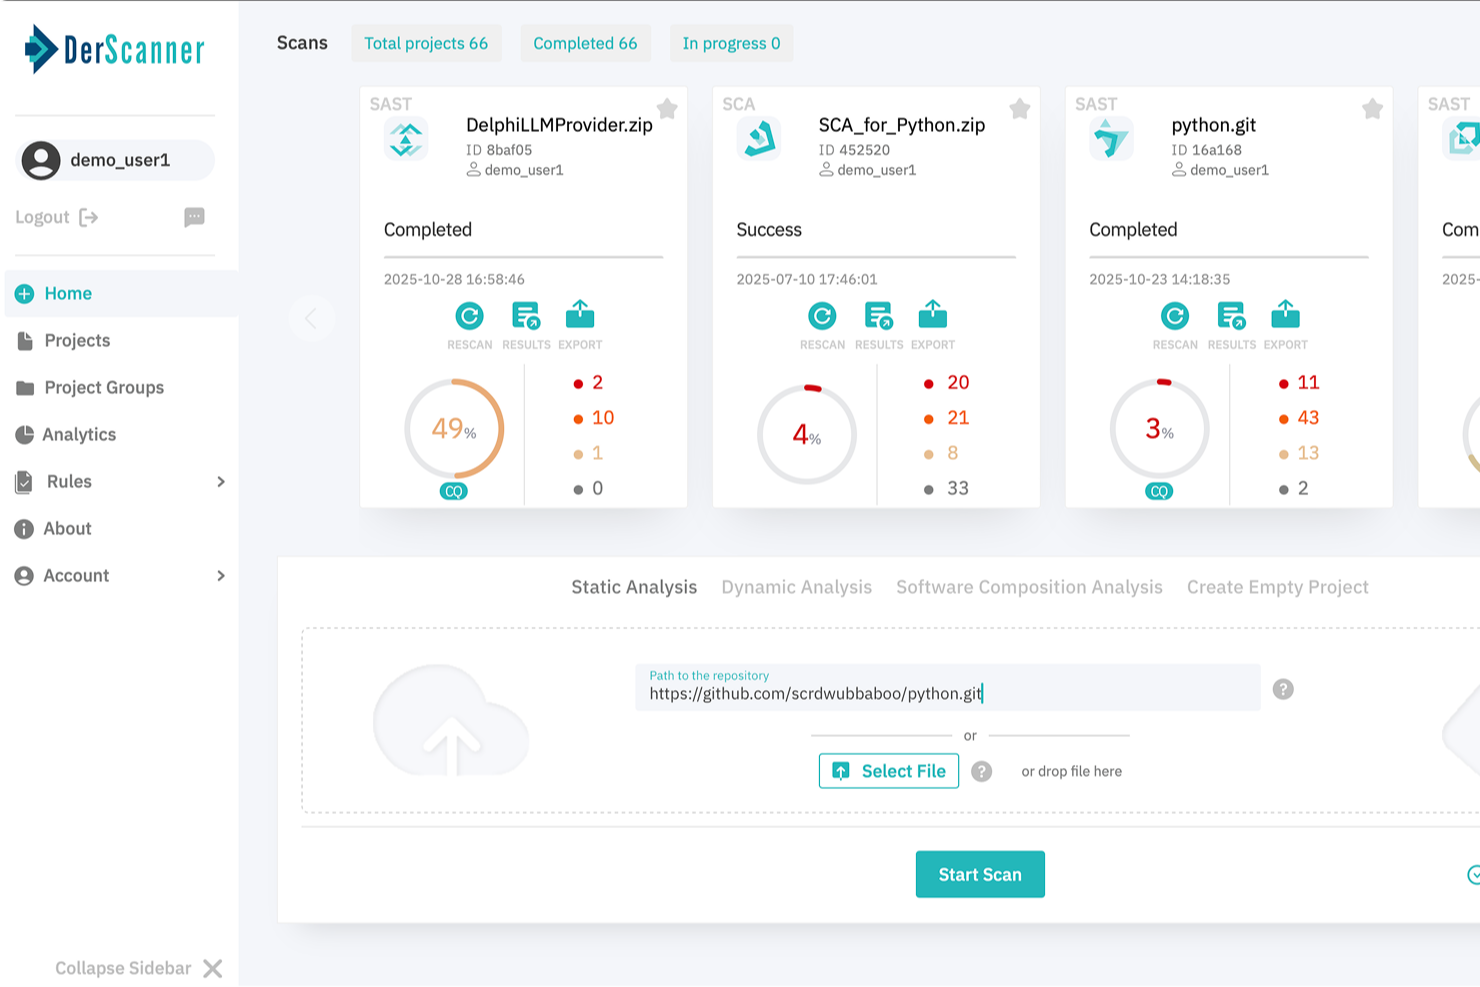Click the Select File button
This screenshot has height=987, width=1480.
[889, 771]
